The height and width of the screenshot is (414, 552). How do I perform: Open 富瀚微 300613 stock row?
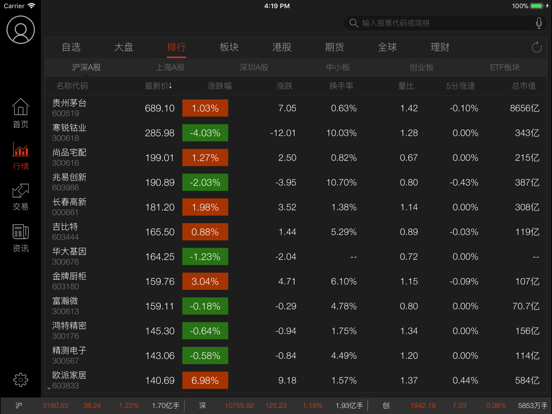(x=296, y=306)
